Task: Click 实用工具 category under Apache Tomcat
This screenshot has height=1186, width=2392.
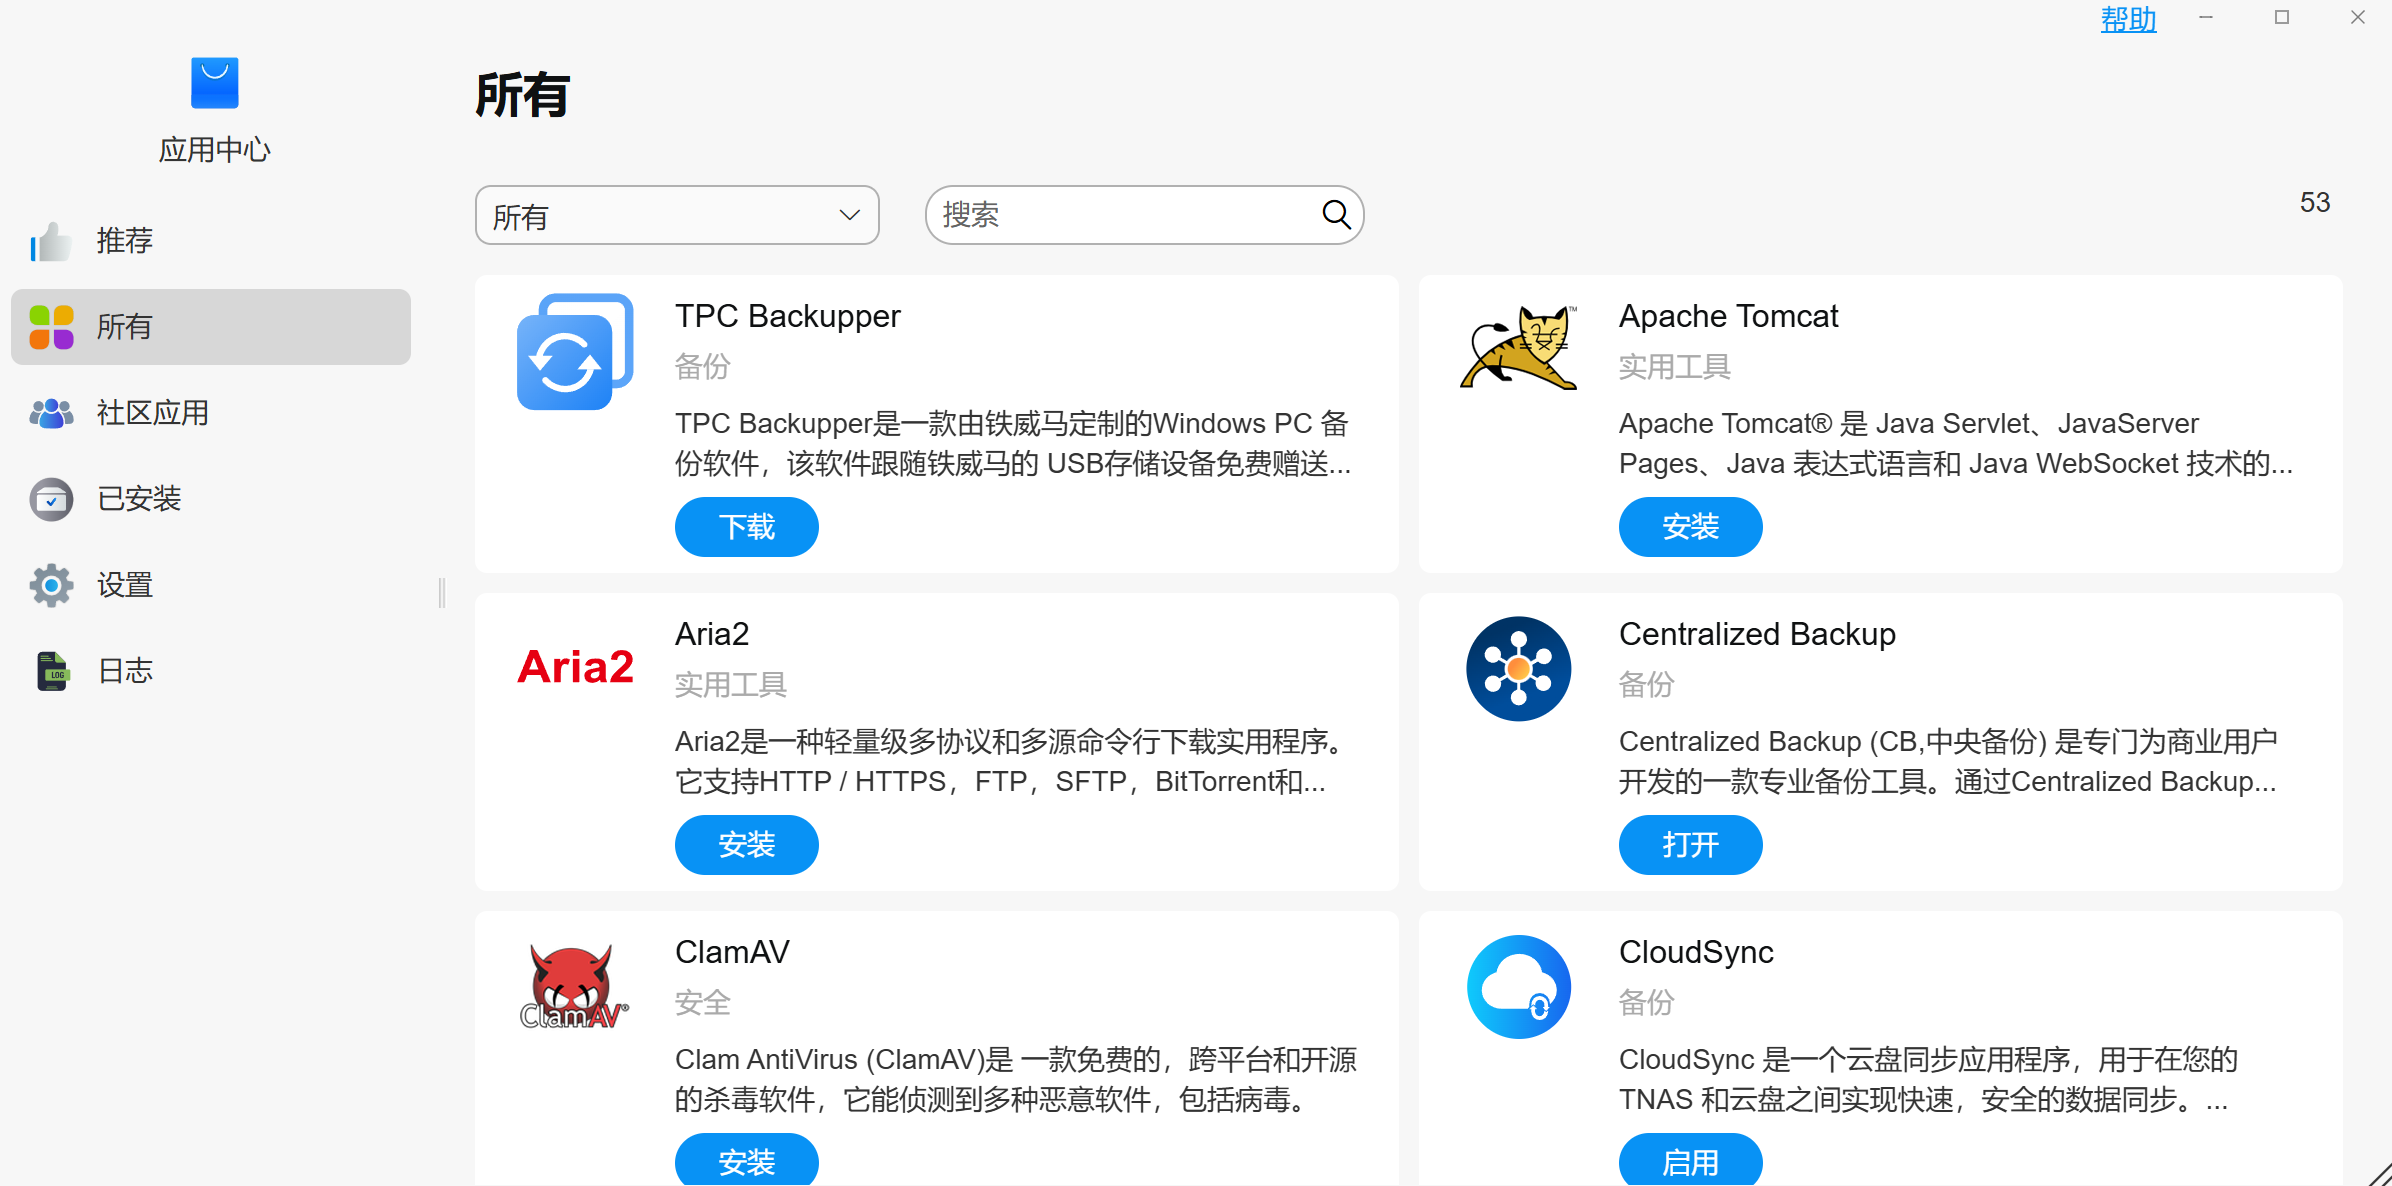Action: 1675,367
